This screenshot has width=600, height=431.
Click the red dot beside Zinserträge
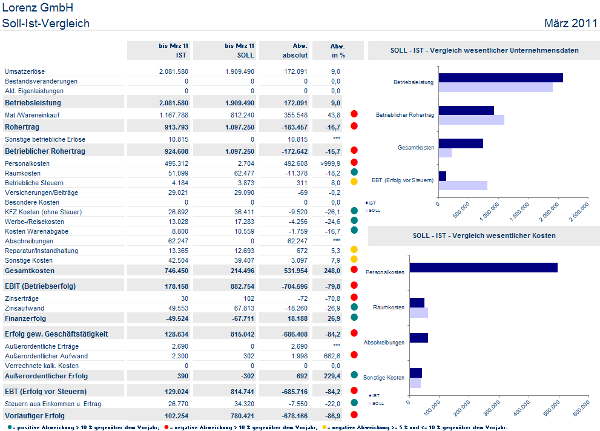(354, 297)
